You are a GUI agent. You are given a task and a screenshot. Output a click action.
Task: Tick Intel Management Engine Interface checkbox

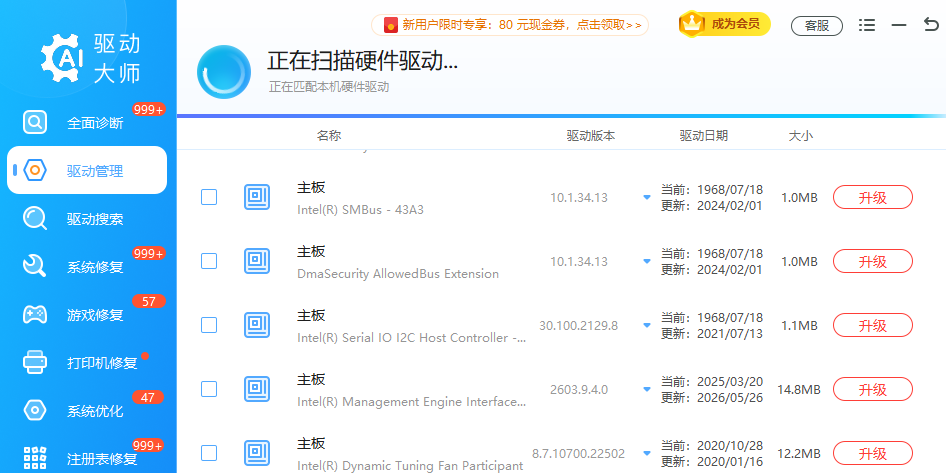[x=209, y=389]
